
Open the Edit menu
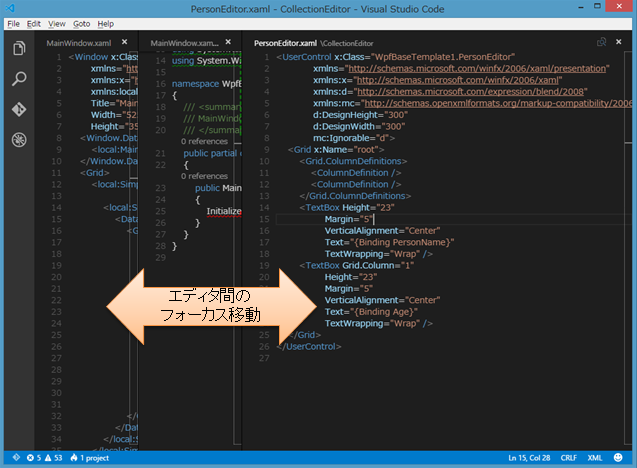(34, 24)
